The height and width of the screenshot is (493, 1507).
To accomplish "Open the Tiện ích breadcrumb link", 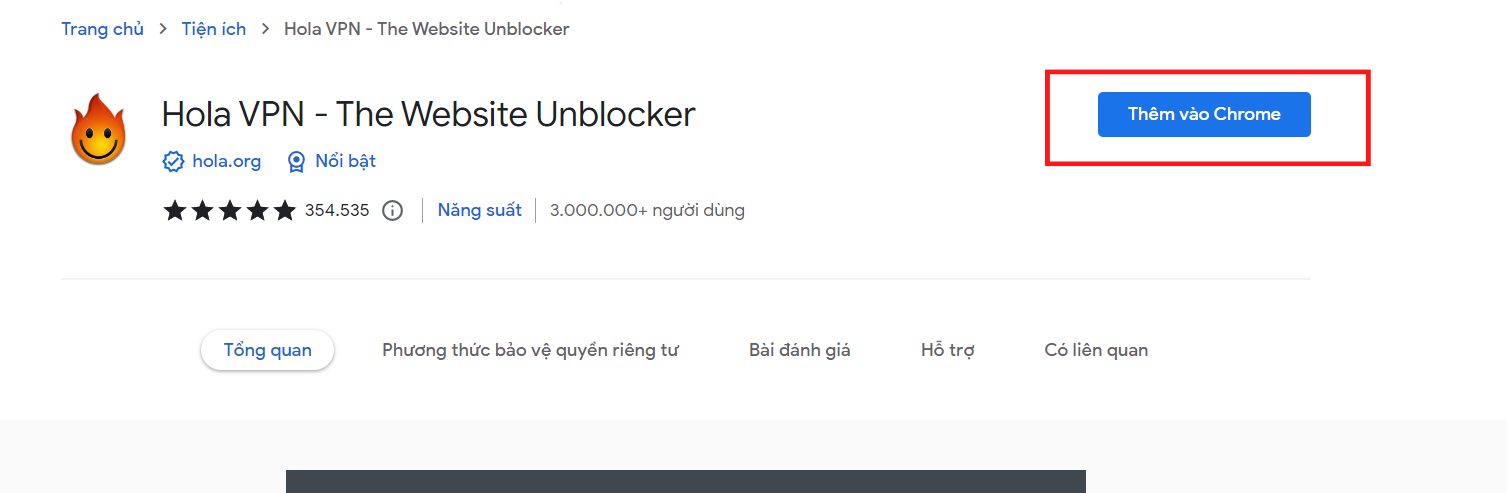I will (x=213, y=29).
